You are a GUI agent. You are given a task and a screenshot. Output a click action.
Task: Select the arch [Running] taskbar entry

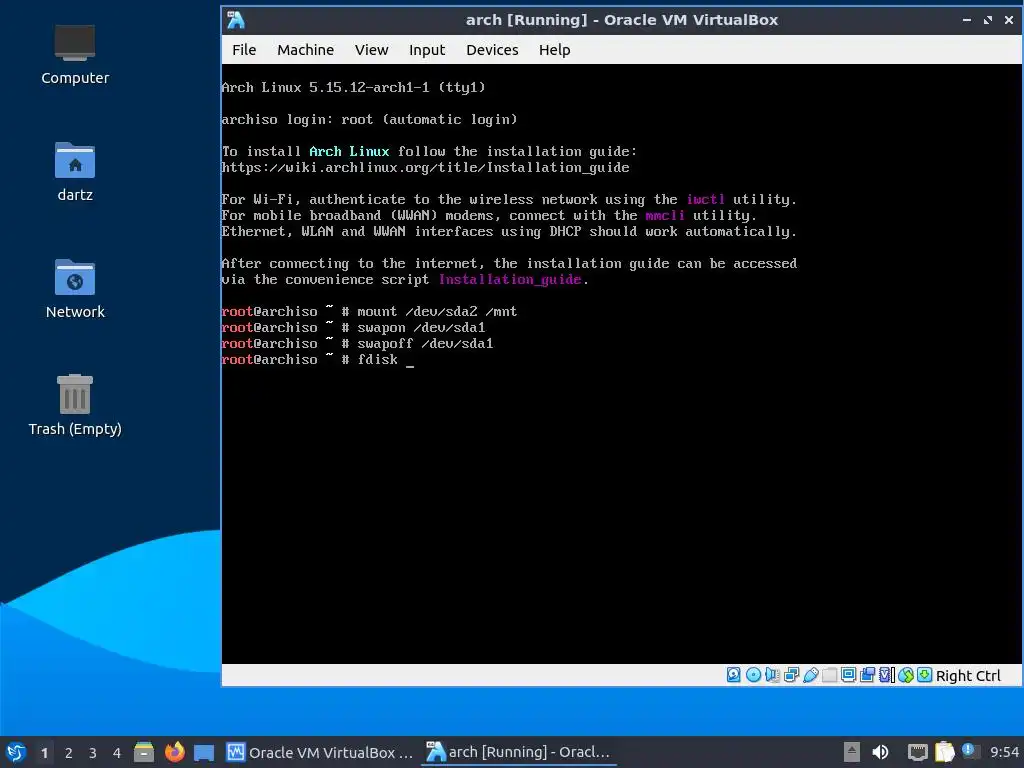pyautogui.click(x=519, y=752)
